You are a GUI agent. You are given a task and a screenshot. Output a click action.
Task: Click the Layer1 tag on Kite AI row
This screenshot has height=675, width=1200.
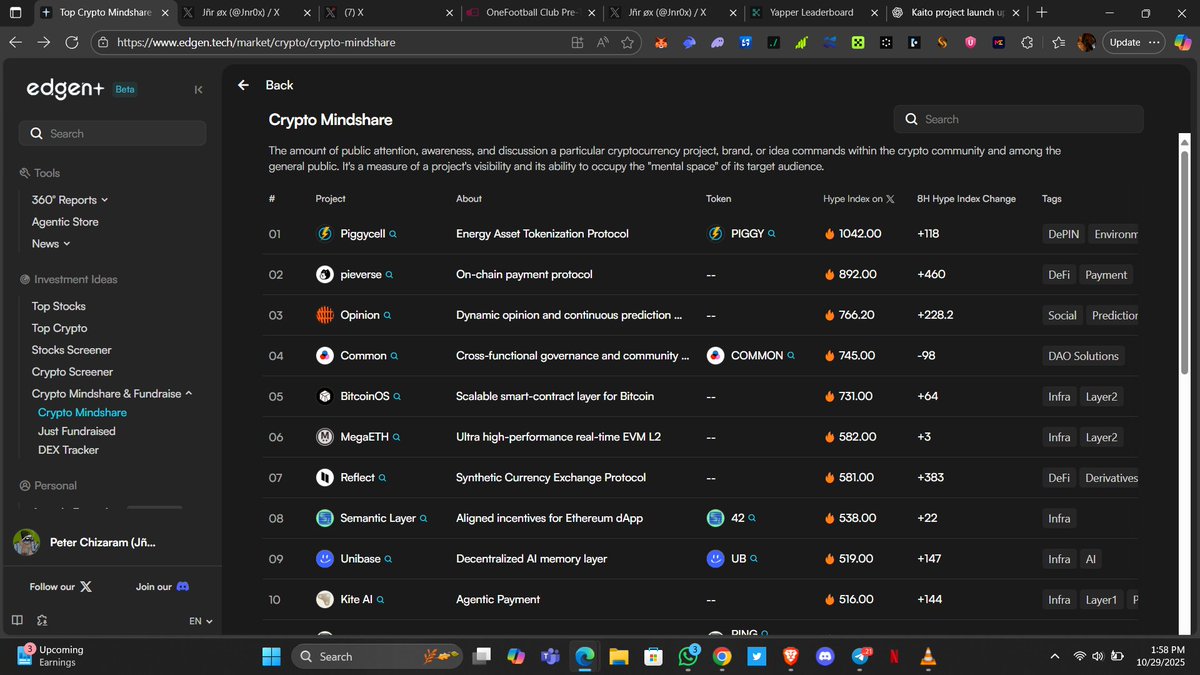pyautogui.click(x=1101, y=600)
